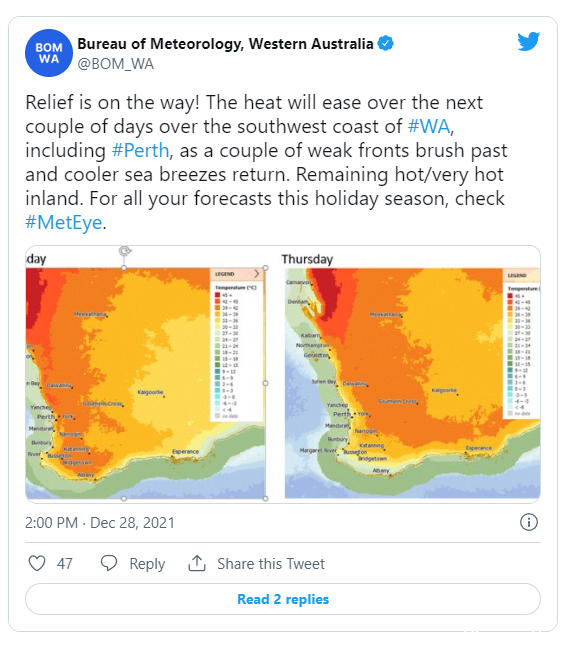Open the @BOM_WA handle link
Viewport: 573px width, 650px height.
click(116, 64)
